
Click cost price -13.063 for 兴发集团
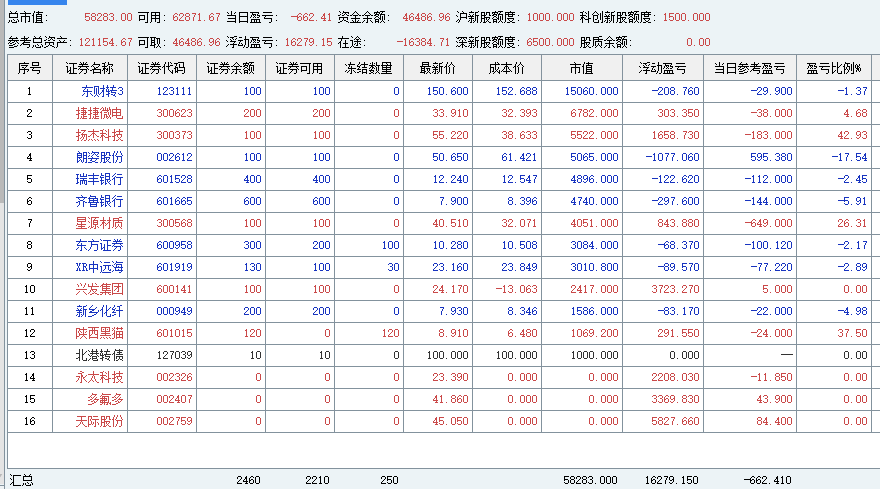click(x=516, y=289)
